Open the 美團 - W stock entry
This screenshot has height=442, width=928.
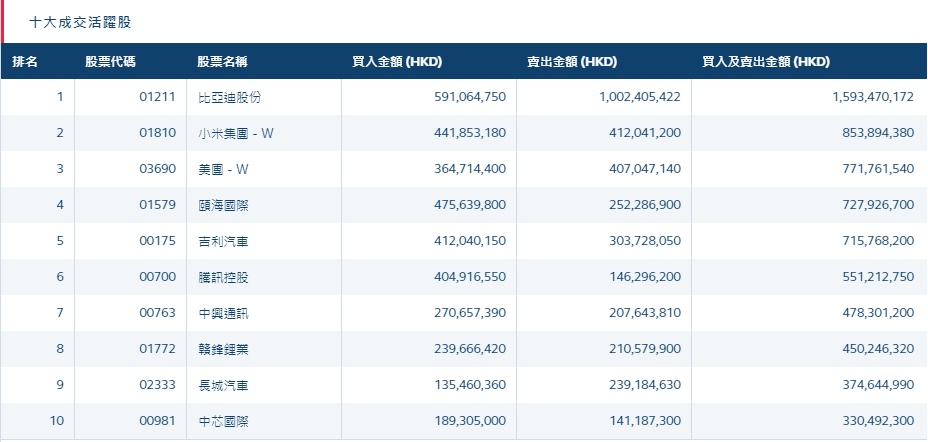coord(224,169)
